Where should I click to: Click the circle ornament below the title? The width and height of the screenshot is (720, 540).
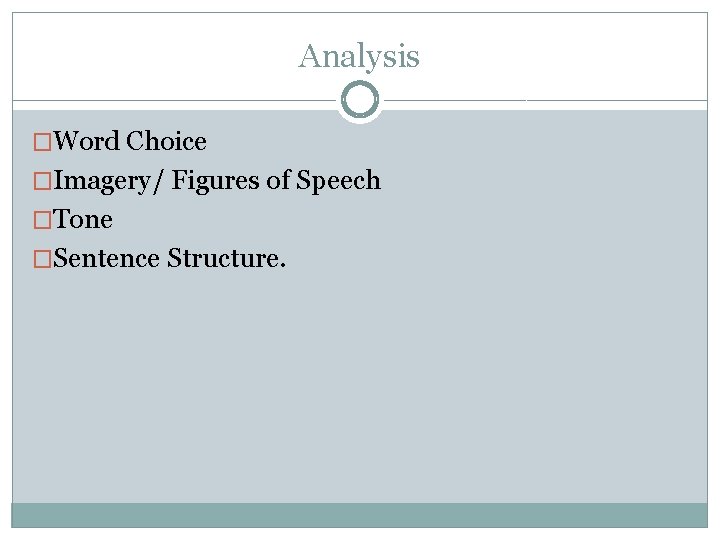click(x=359, y=100)
